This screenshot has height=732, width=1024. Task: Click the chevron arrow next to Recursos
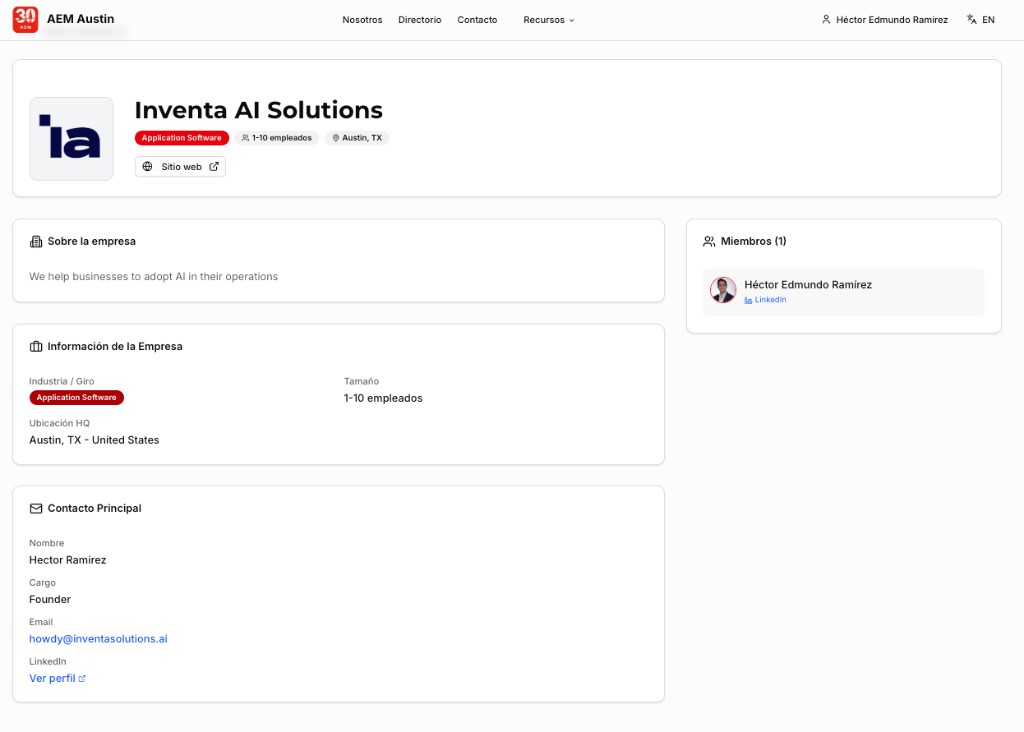point(572,20)
